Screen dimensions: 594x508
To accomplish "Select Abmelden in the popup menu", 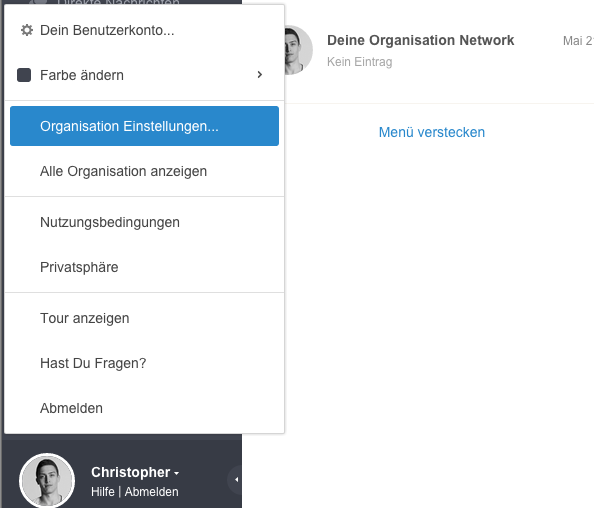I will point(144,408).
